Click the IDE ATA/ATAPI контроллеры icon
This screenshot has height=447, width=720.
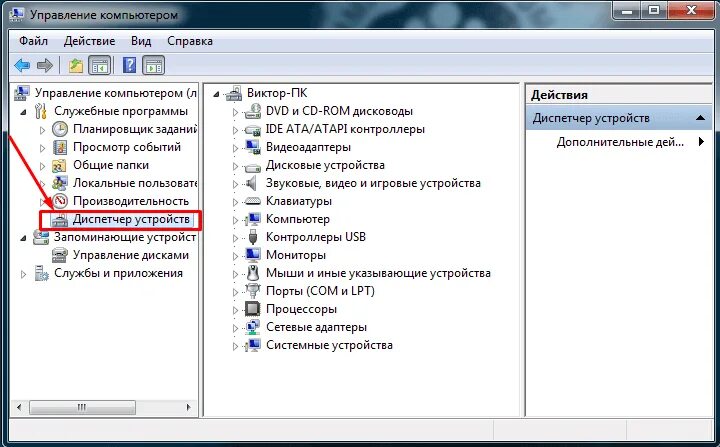pyautogui.click(x=252, y=130)
